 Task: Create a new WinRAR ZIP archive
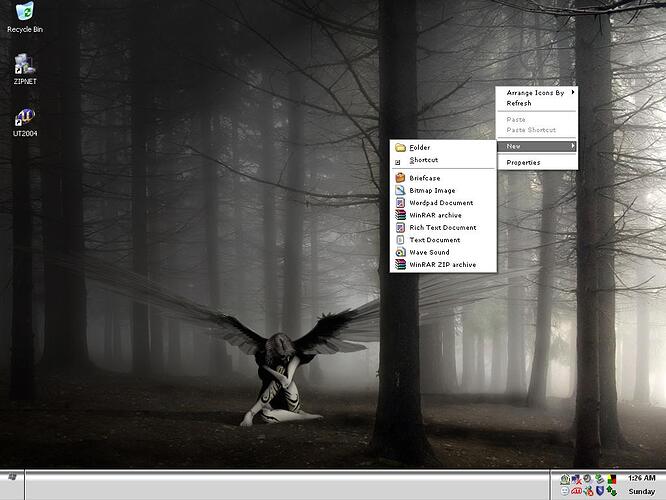(442, 265)
